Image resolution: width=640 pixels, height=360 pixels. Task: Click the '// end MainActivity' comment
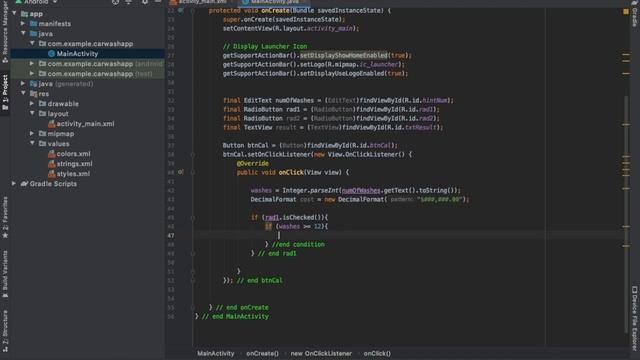click(236, 316)
